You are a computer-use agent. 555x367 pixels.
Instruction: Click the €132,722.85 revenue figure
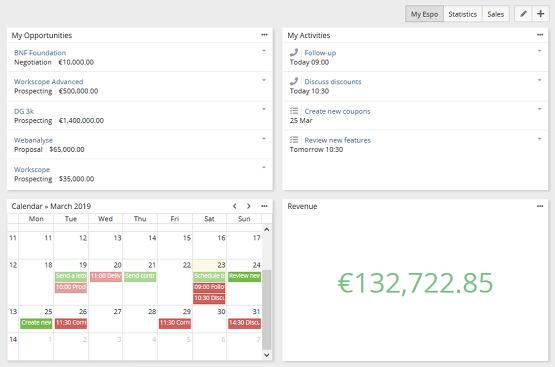pos(415,283)
